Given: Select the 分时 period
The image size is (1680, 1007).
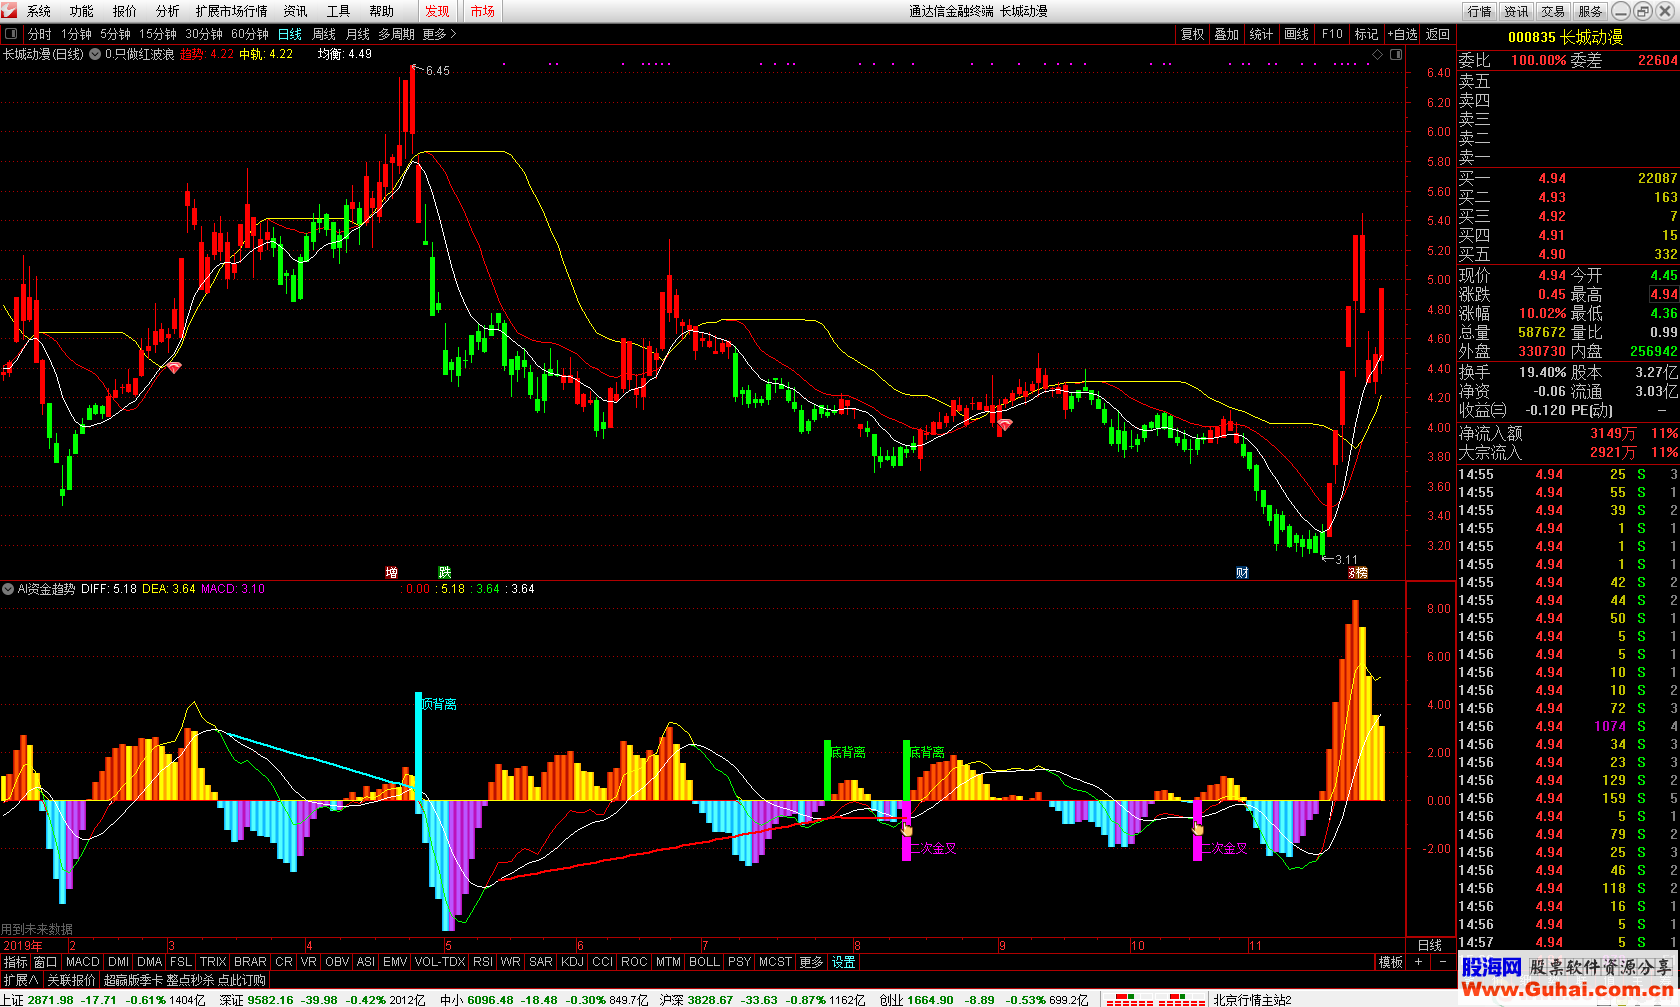Looking at the screenshot, I should tap(40, 34).
